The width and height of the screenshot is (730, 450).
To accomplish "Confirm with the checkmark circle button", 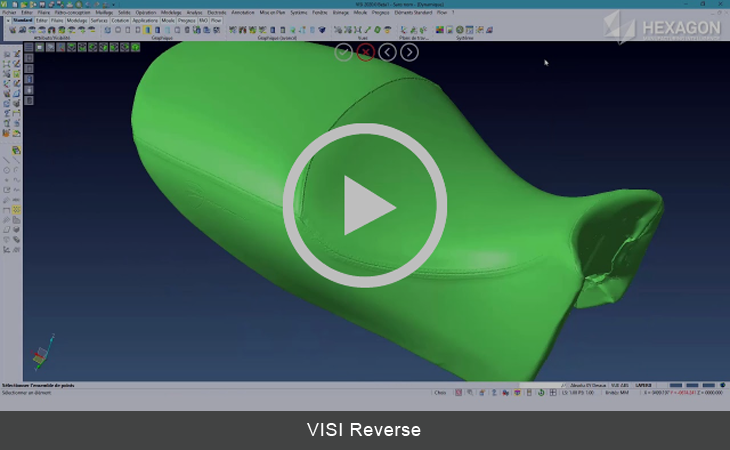I will coord(344,52).
